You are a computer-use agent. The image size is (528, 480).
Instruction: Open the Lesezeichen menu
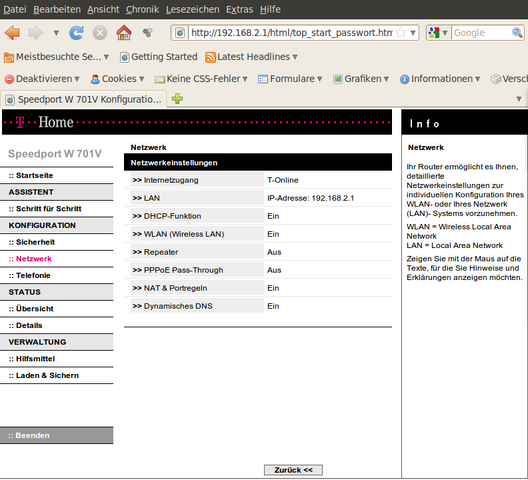click(192, 9)
